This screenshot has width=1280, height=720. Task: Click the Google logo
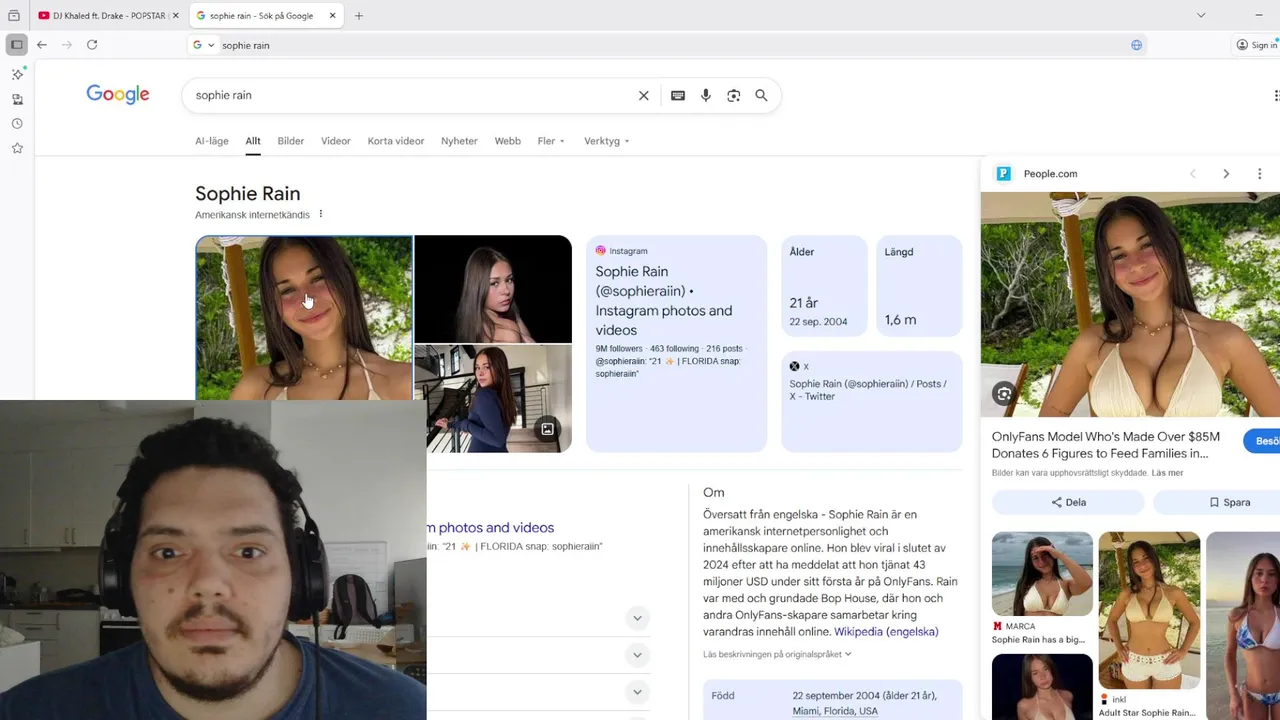[118, 94]
